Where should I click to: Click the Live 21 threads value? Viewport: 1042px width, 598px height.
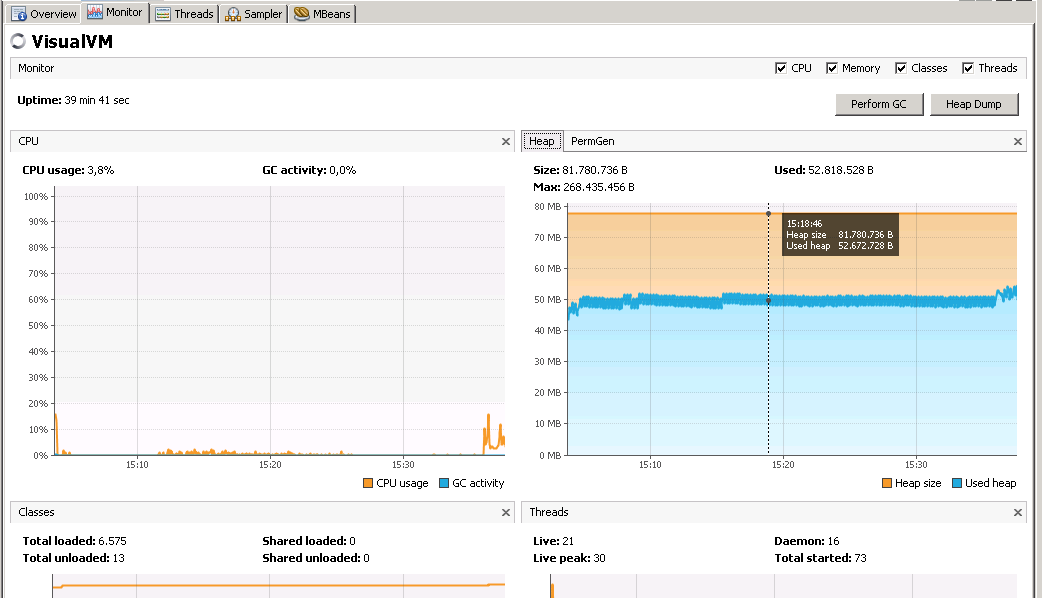click(568, 541)
